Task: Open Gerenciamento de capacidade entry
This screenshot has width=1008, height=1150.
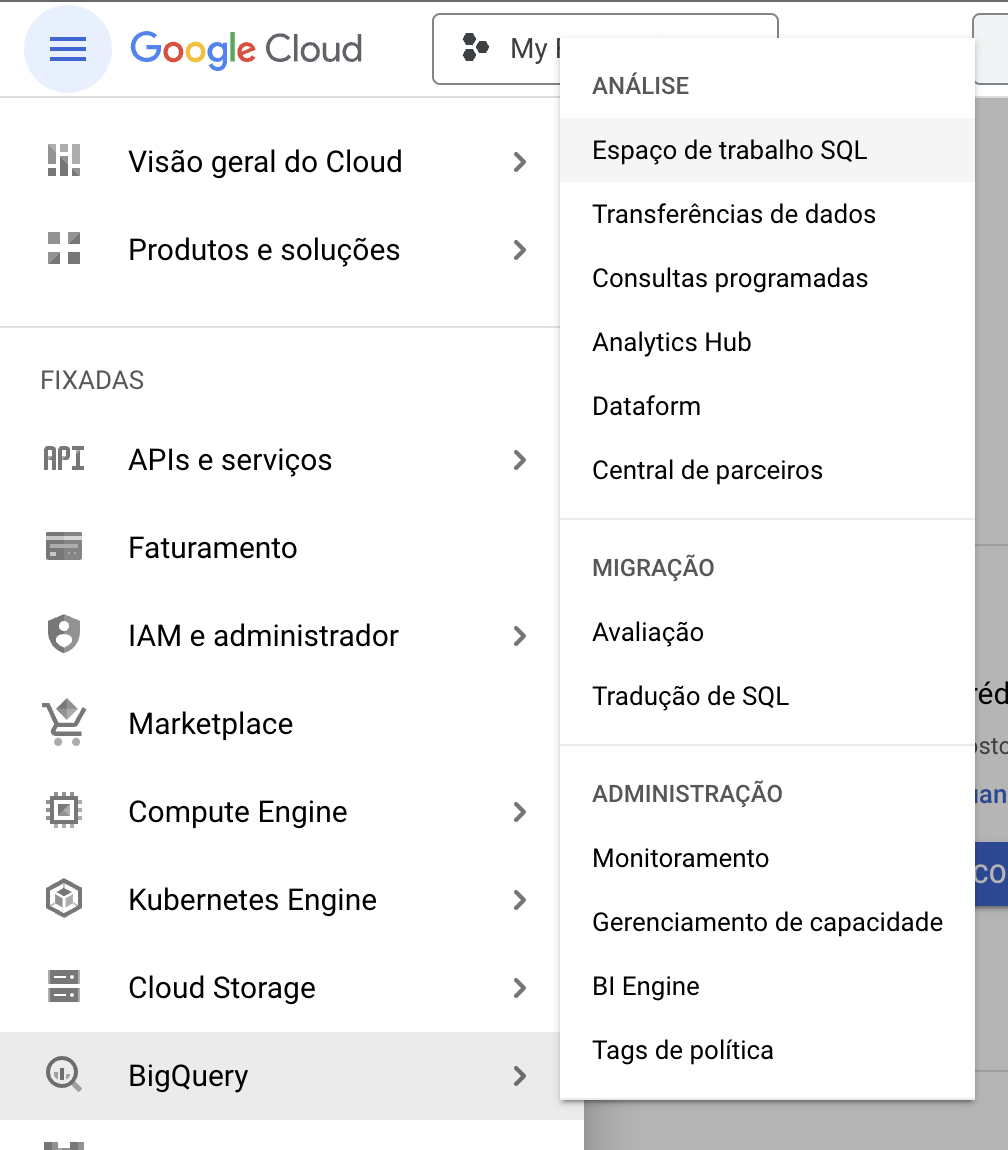Action: [x=767, y=922]
